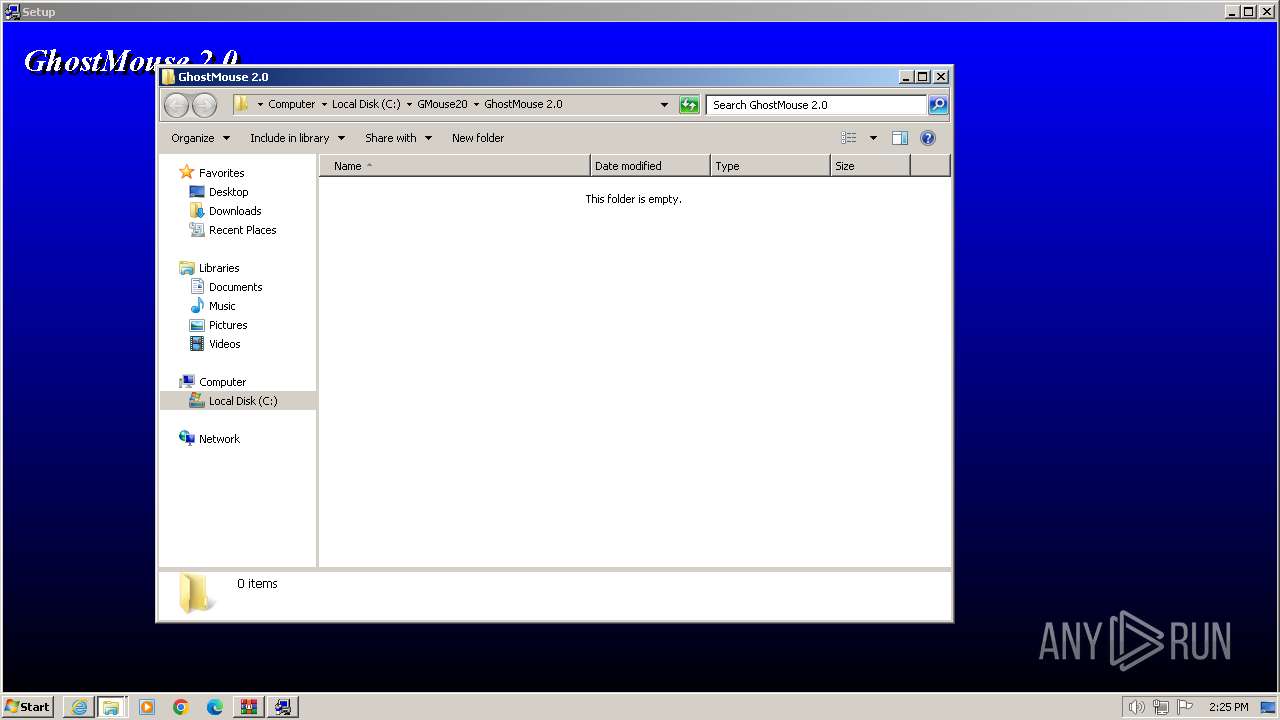
Task: Expand the arrow after Local Disk (C:) breadcrumb
Action: coord(409,104)
